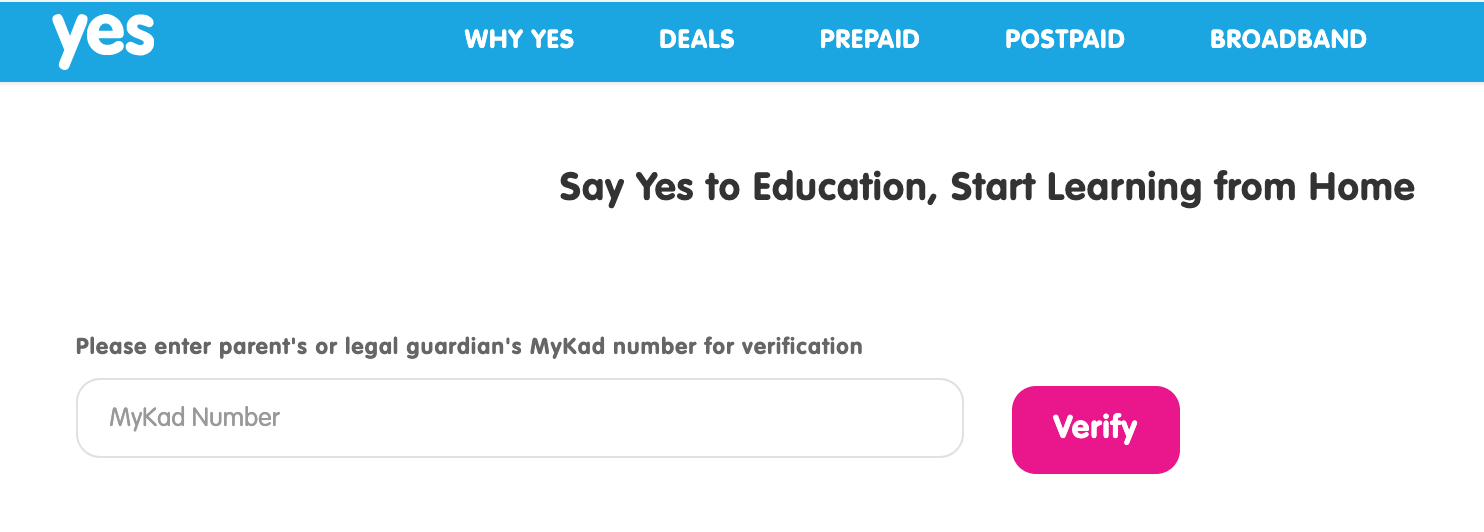Viewport: 1484px width, 532px height.
Task: Open the DEALS navigation item
Action: pos(697,40)
